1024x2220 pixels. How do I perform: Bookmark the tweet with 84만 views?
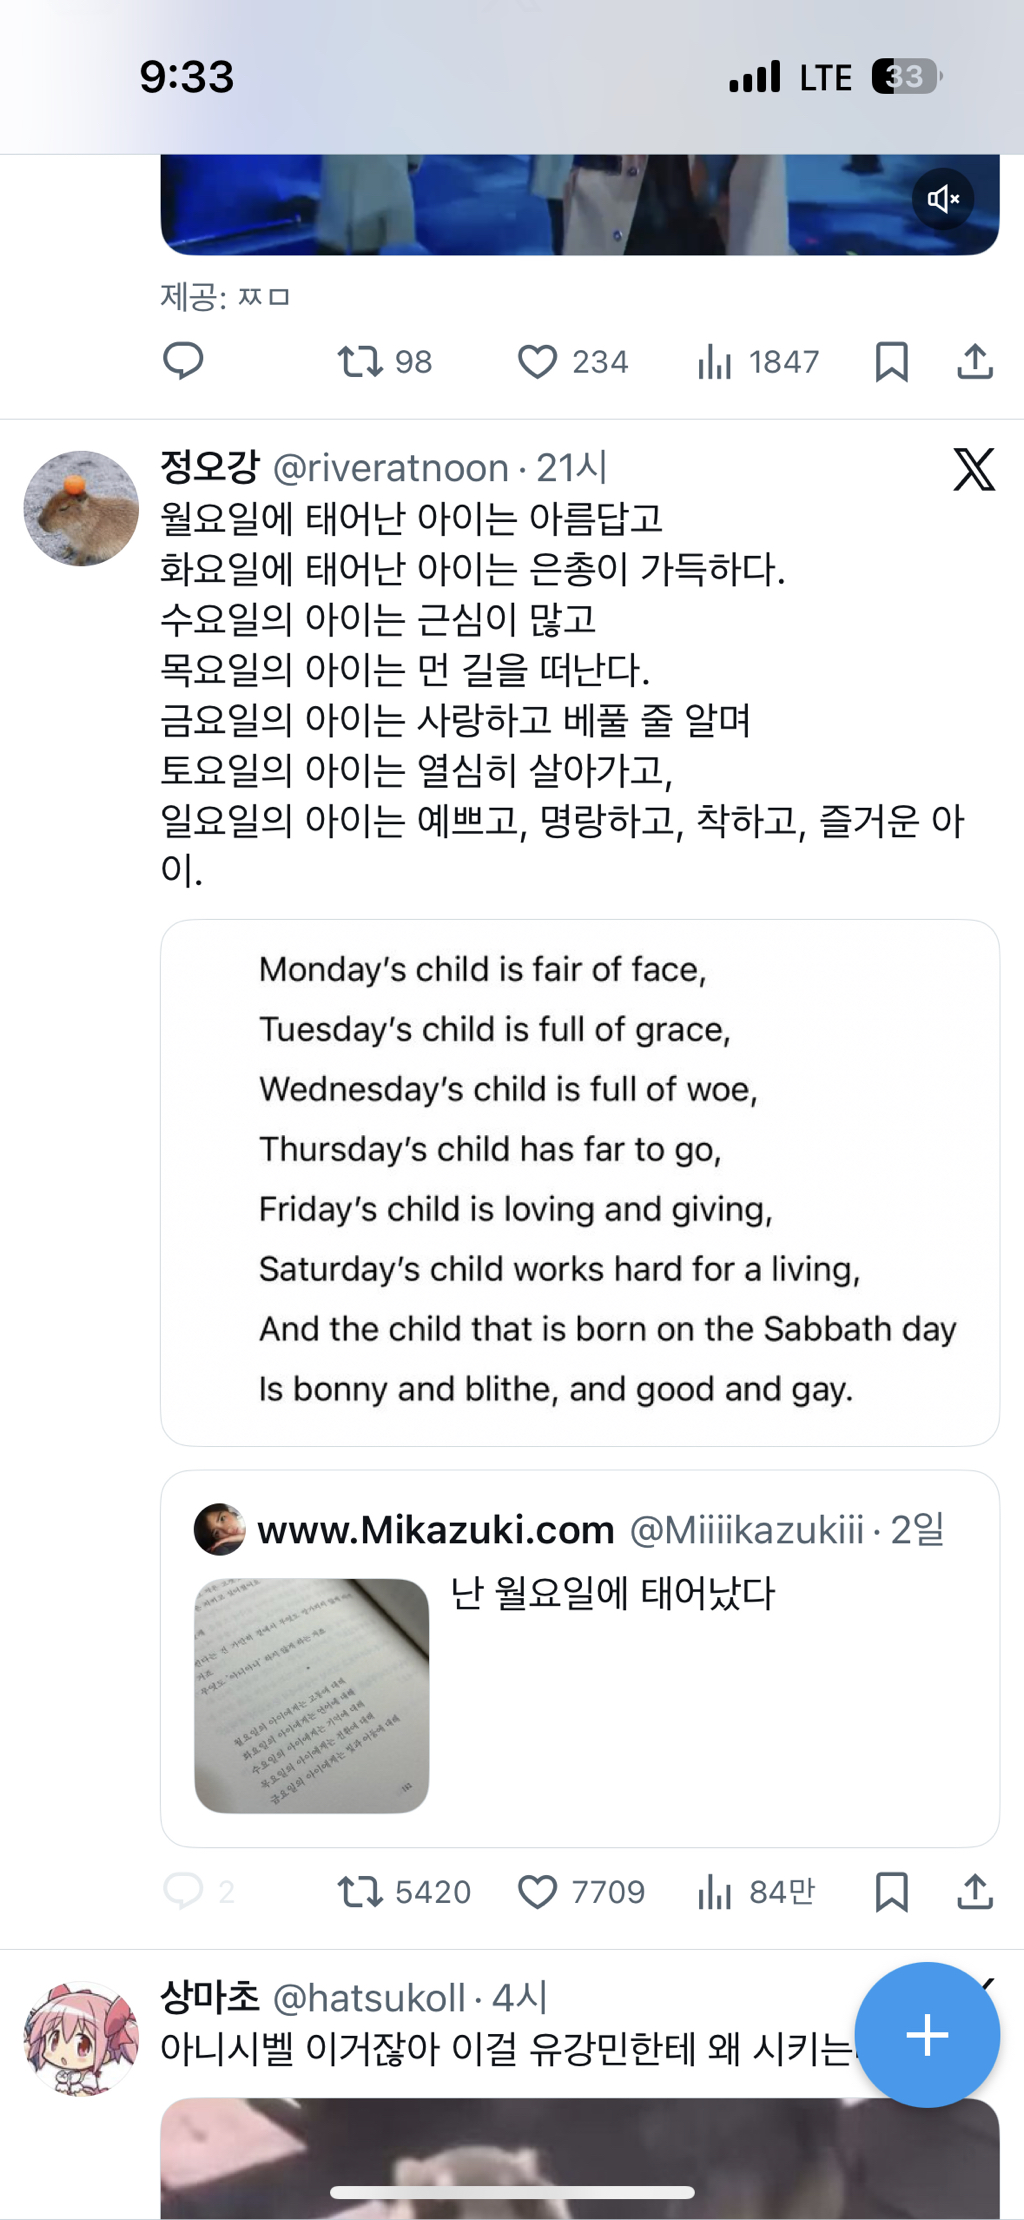coord(891,1892)
